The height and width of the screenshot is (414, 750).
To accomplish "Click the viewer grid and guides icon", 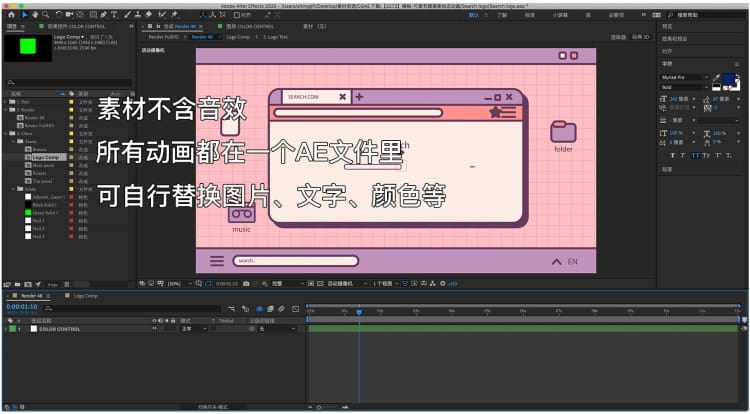I will point(199,283).
